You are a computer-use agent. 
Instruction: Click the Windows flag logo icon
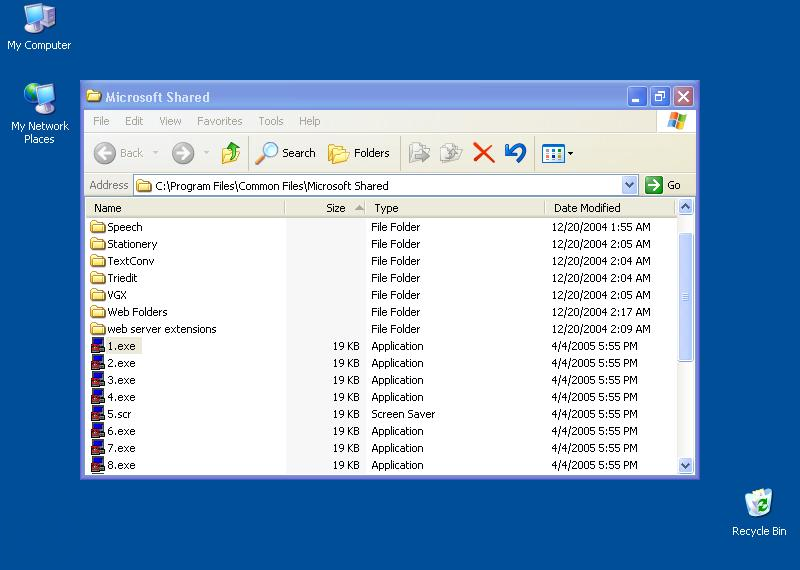677,121
